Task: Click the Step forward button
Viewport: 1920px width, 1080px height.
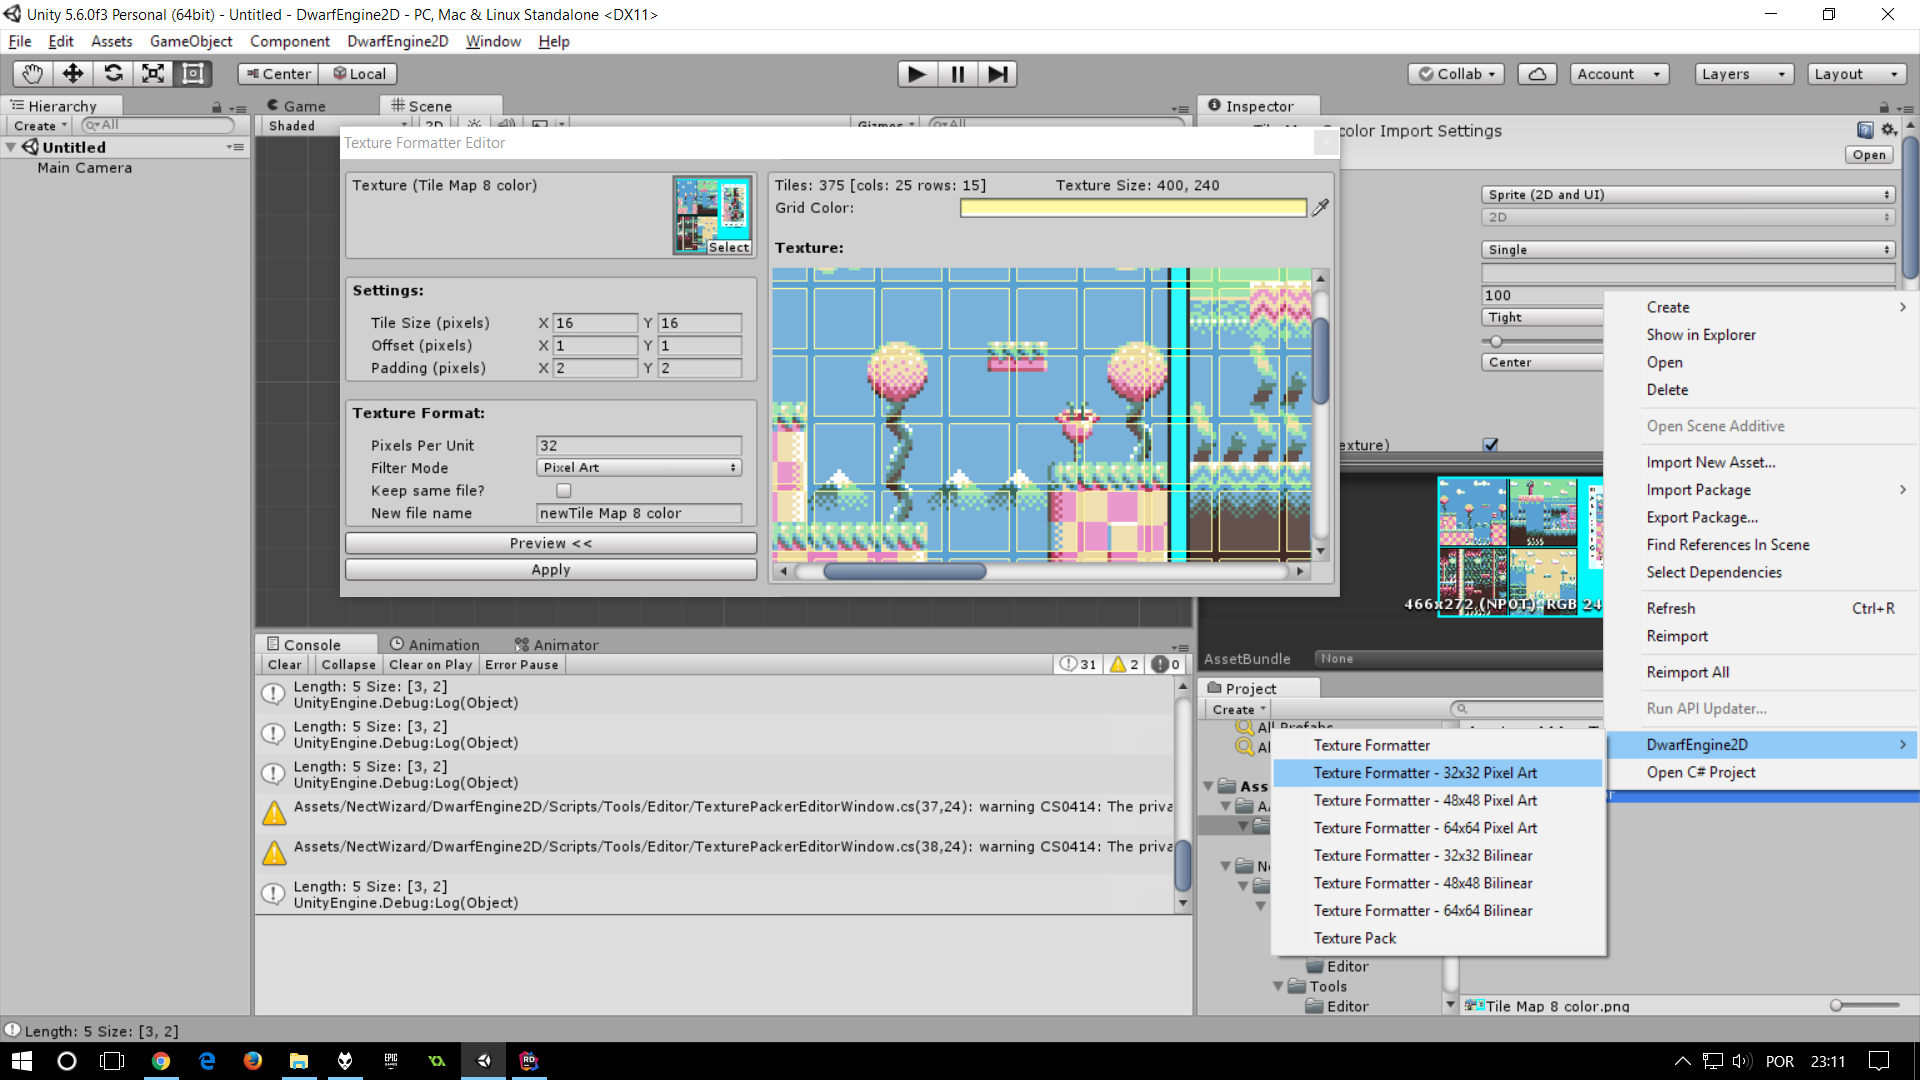Action: tap(997, 74)
